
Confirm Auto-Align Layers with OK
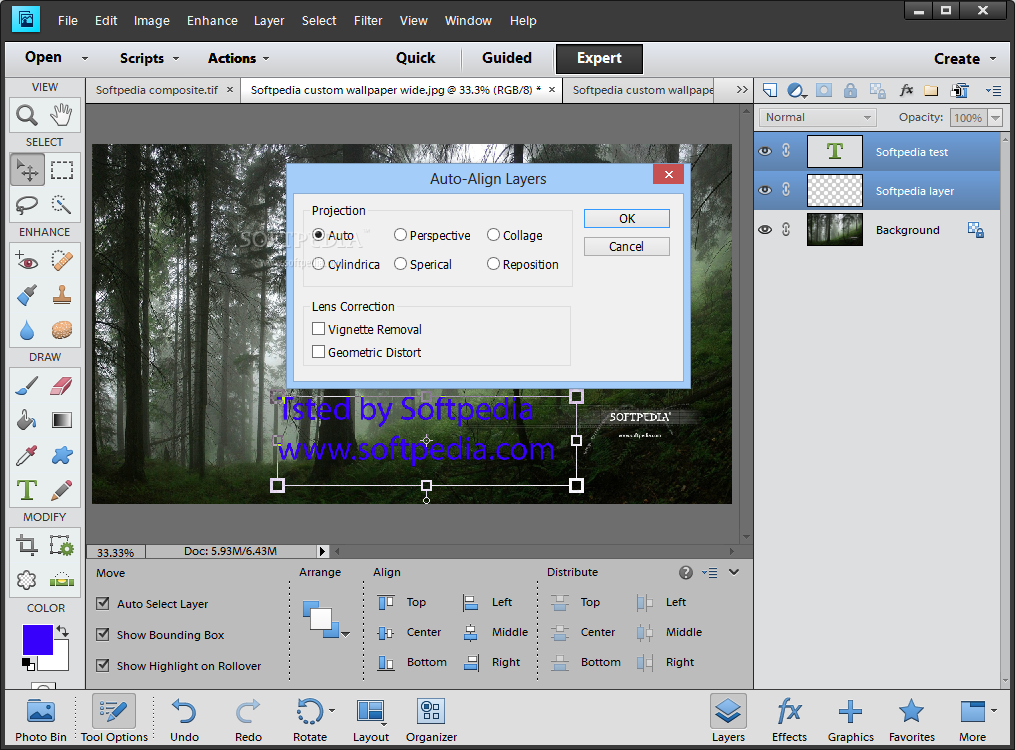click(627, 219)
